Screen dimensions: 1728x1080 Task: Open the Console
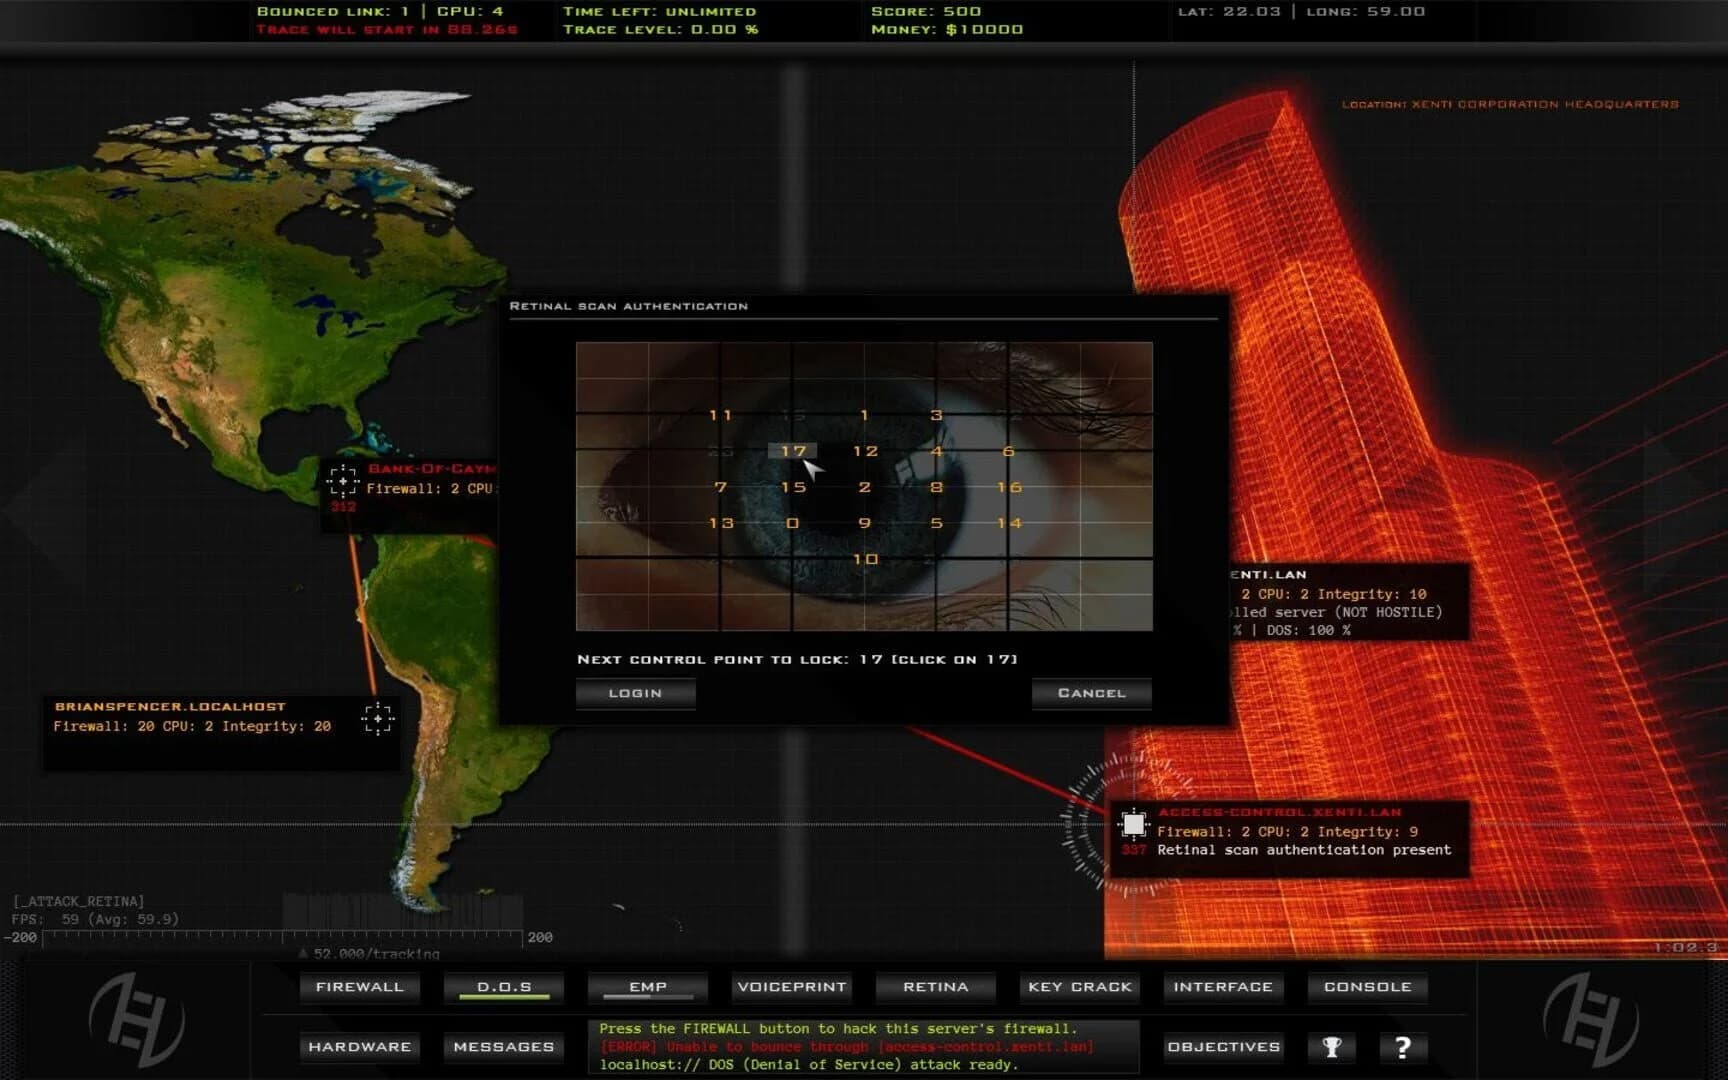1367,987
